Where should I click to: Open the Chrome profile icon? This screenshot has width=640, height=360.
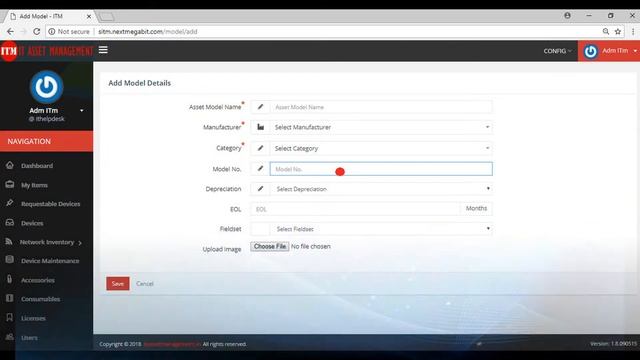(567, 16)
